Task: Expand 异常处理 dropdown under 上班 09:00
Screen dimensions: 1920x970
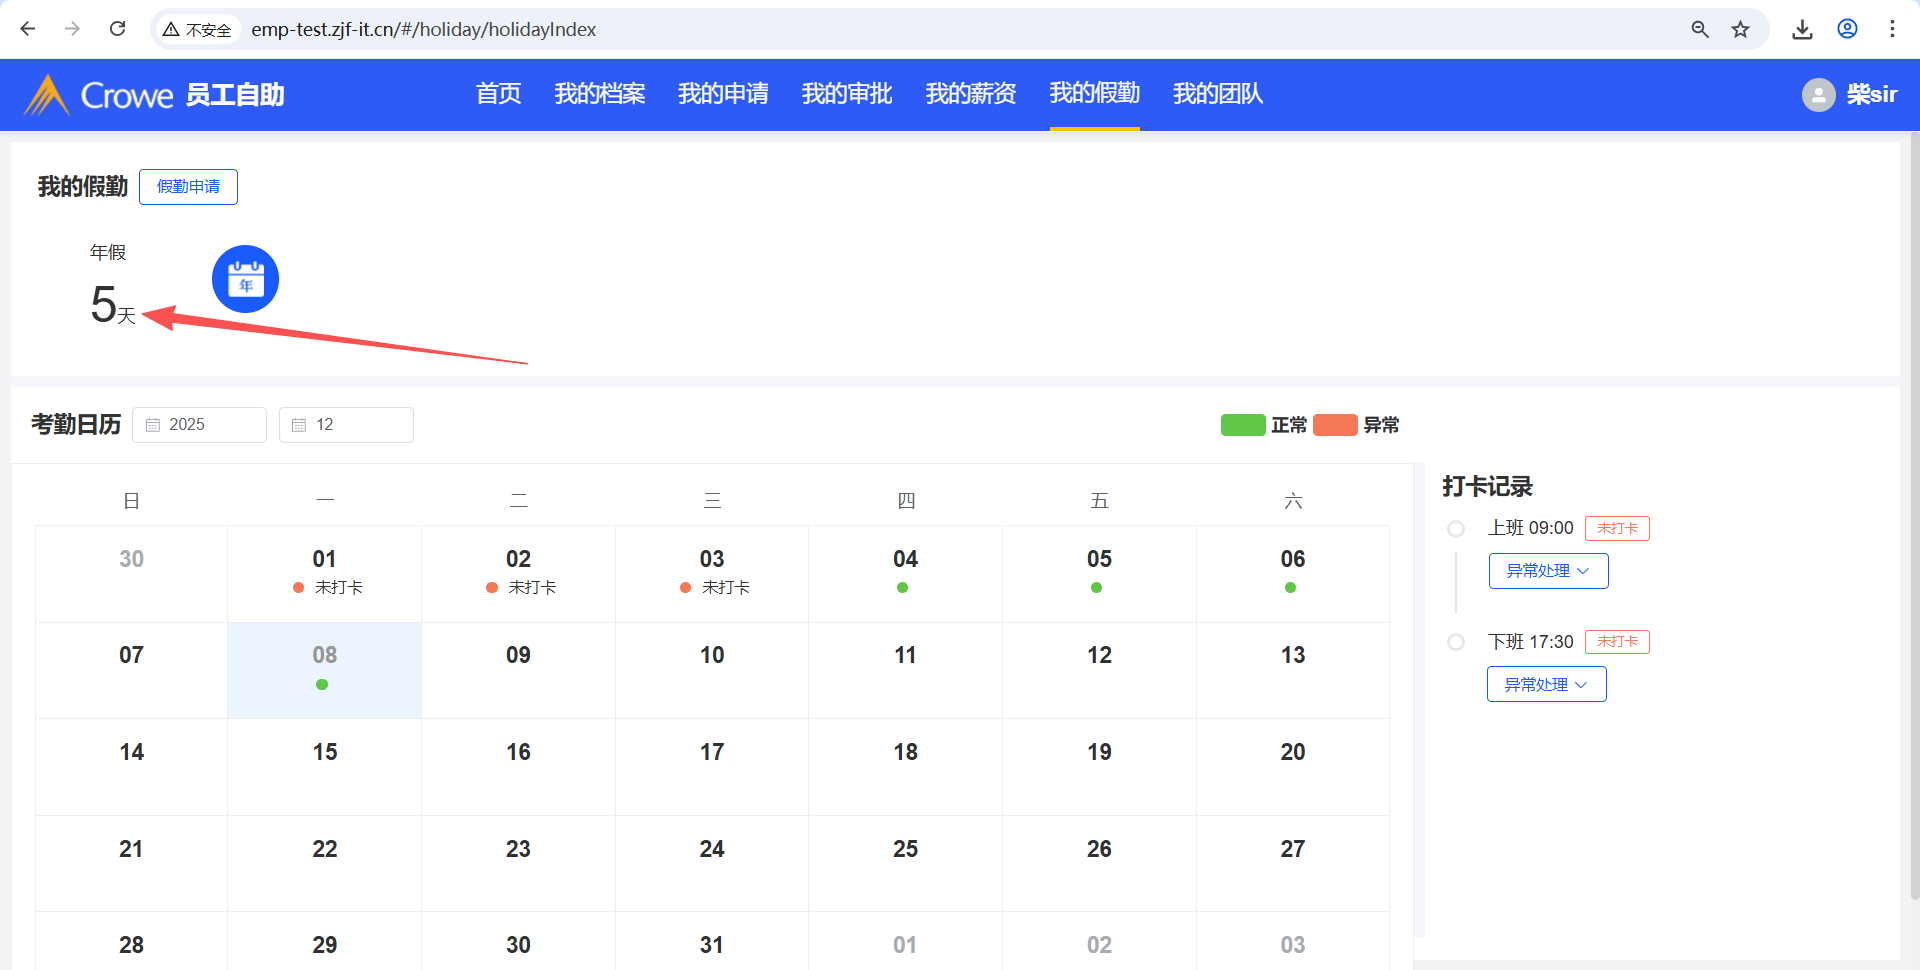Action: pyautogui.click(x=1548, y=571)
